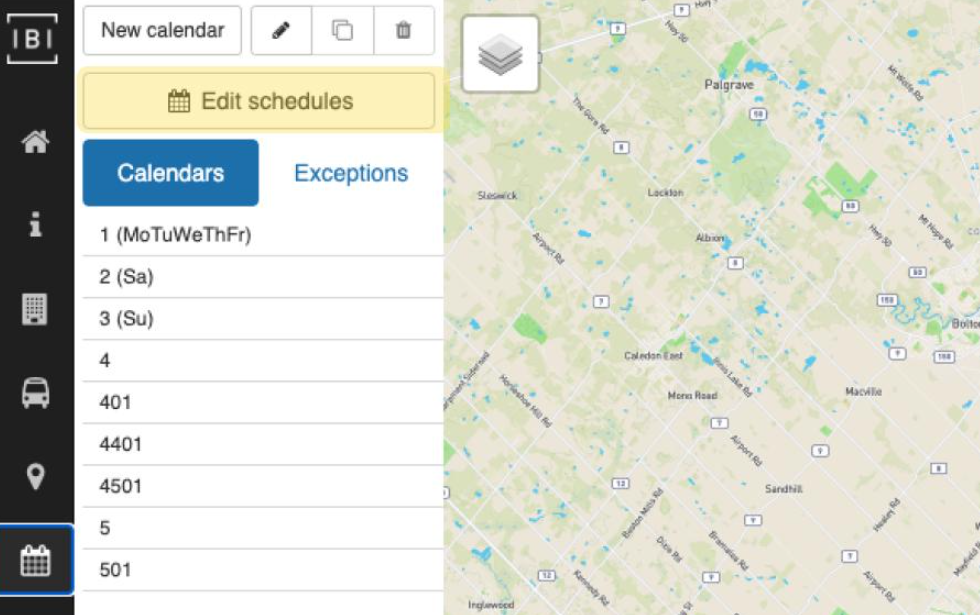Click the Sleswick label on the map
980x615 pixels.
point(497,196)
